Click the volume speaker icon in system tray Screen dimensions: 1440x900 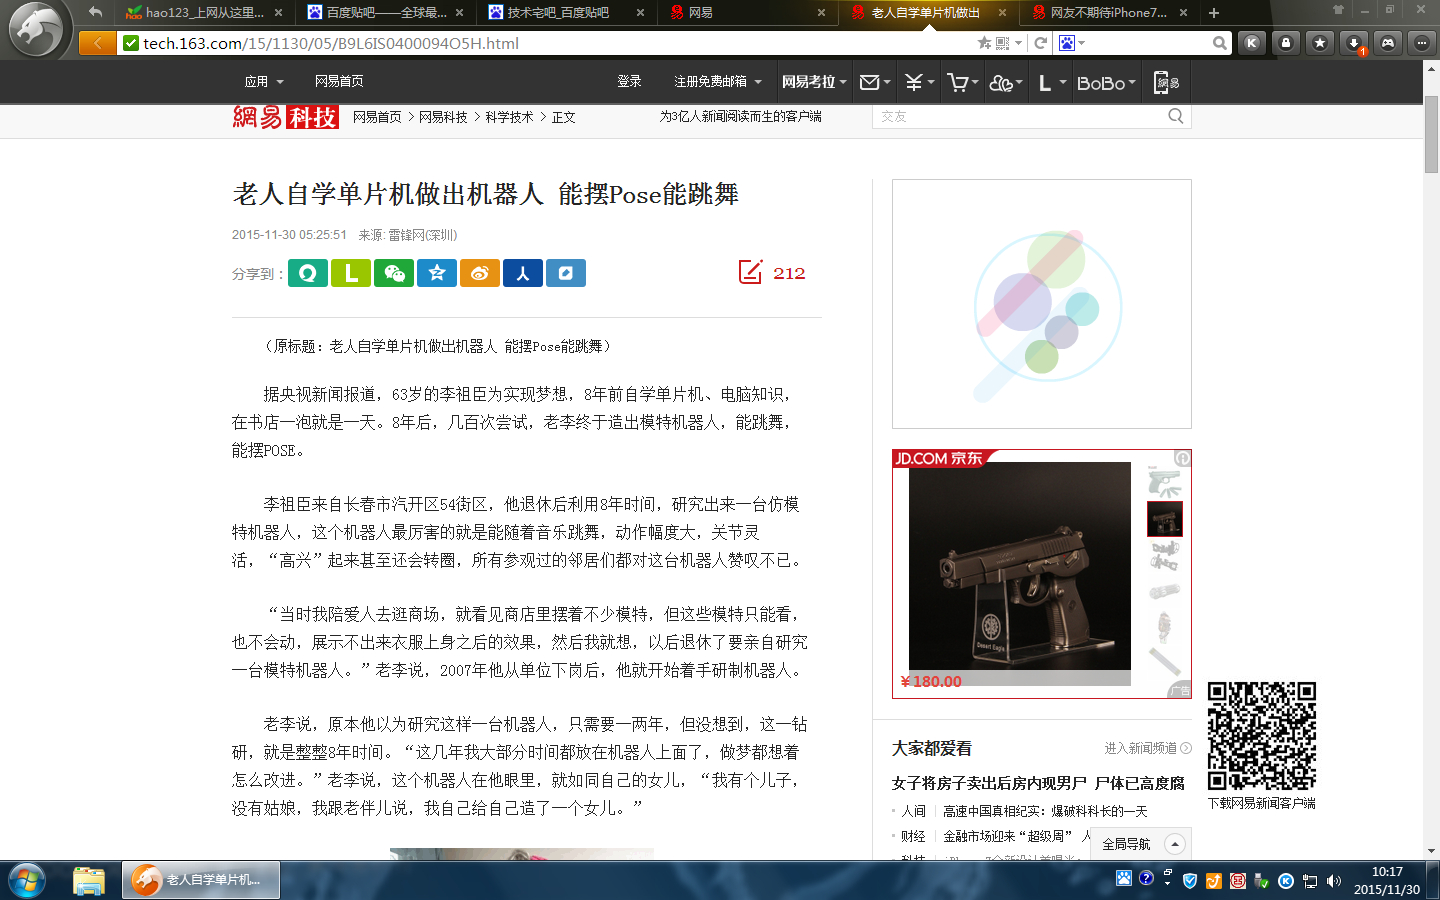(x=1334, y=881)
